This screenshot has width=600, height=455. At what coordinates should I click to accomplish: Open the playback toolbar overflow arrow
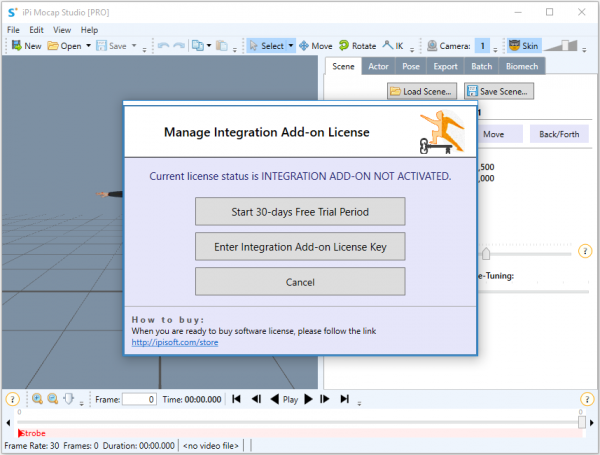[x=359, y=403]
